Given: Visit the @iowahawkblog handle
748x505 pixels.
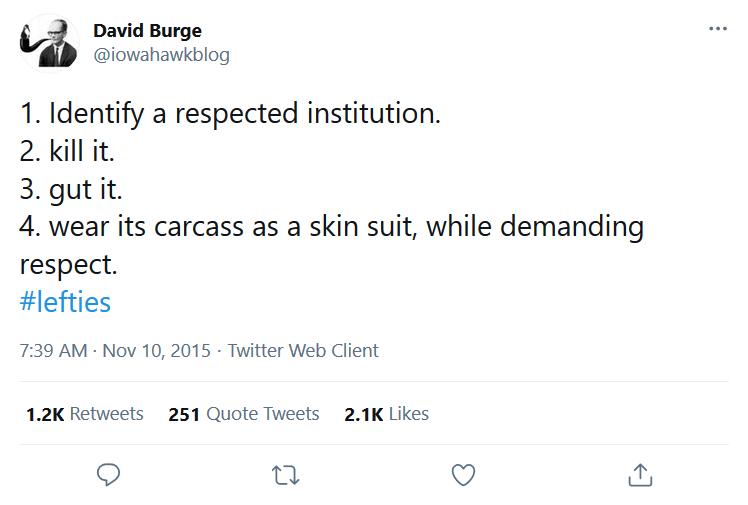Looking at the screenshot, I should [161, 55].
